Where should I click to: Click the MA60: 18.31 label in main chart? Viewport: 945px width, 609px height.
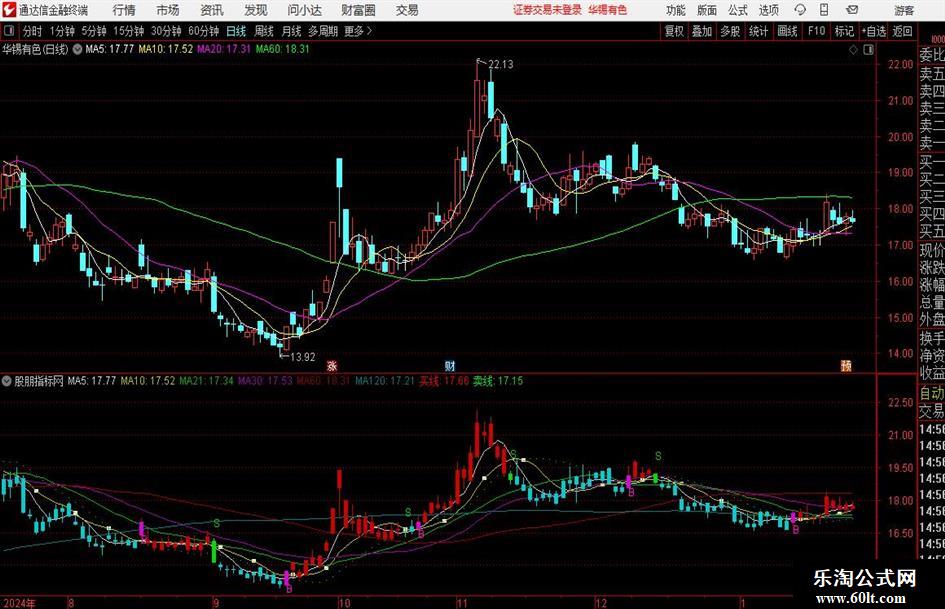point(283,49)
